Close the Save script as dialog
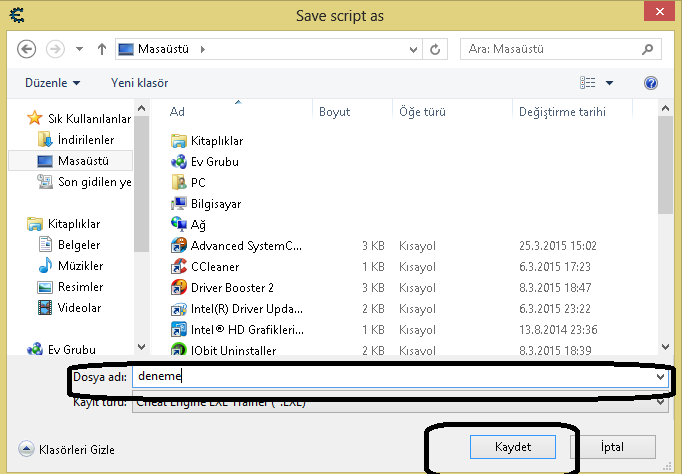This screenshot has width=682, height=474. [x=659, y=12]
